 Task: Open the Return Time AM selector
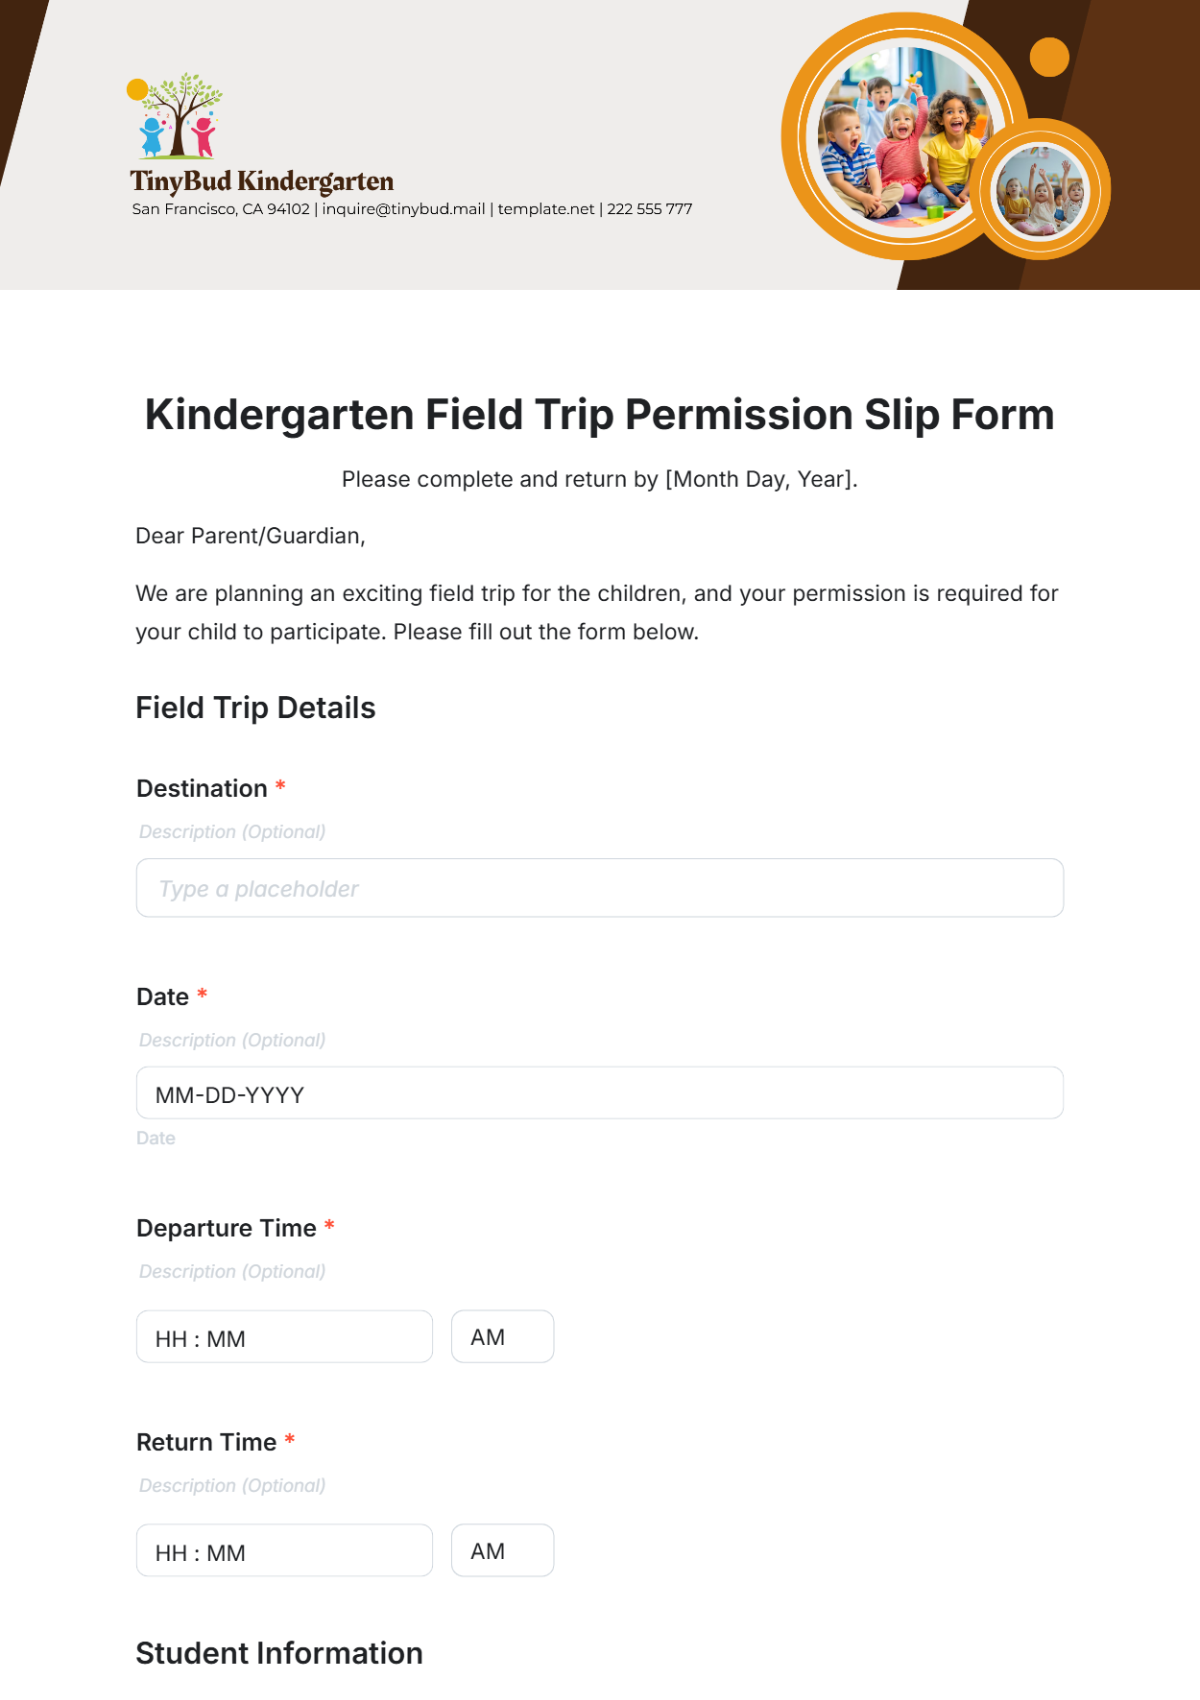point(502,1551)
